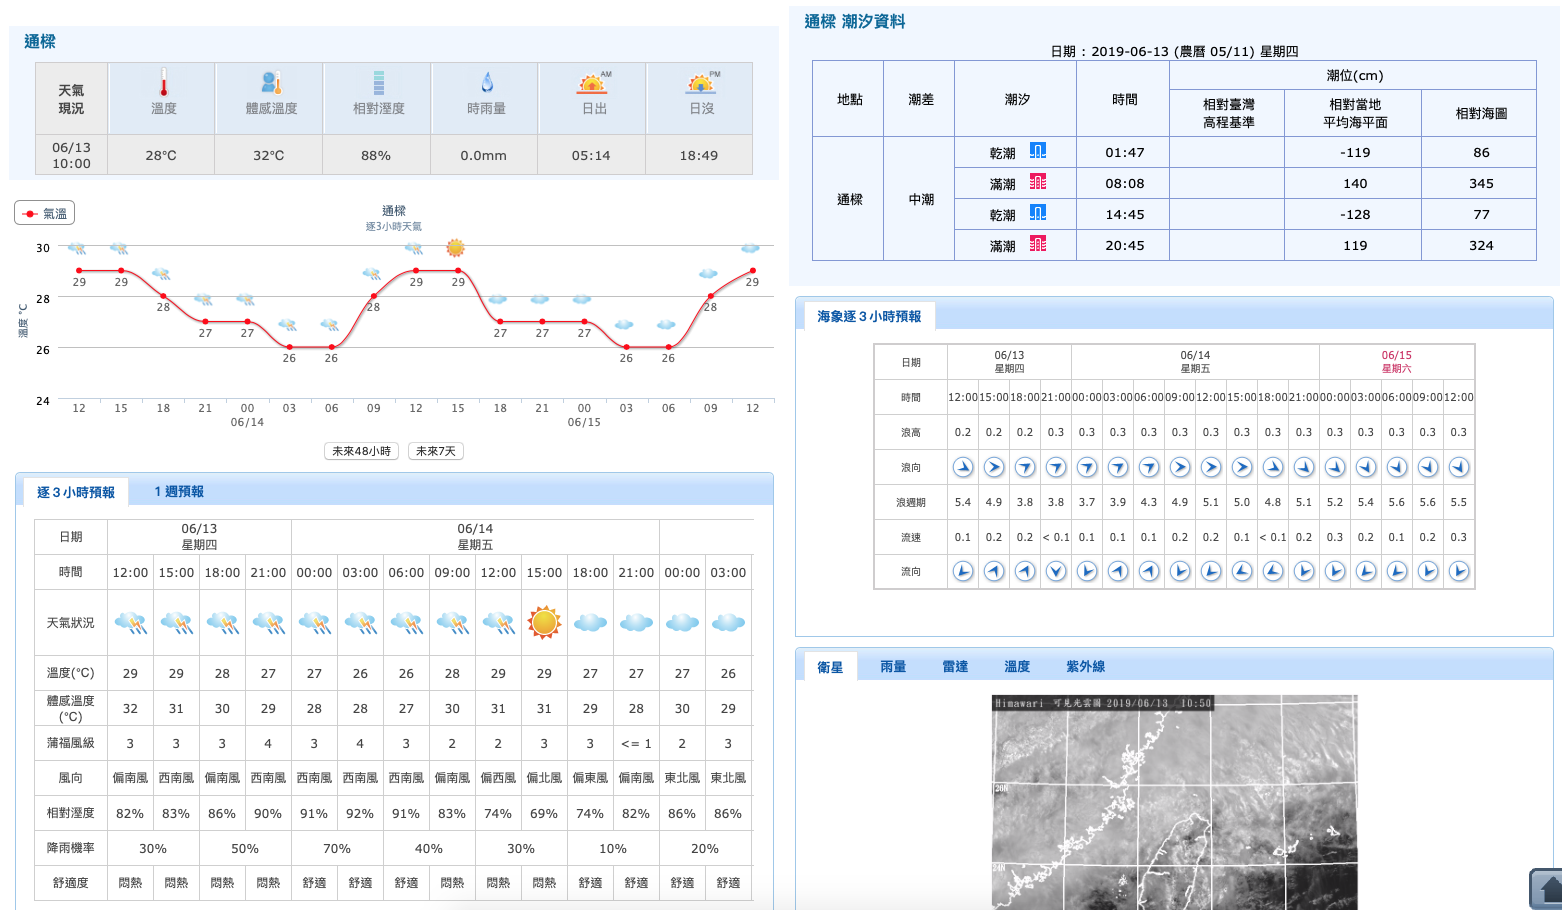The width and height of the screenshot is (1562, 910).
Task: Click the 日沒 sunset icon
Action: coord(702,82)
